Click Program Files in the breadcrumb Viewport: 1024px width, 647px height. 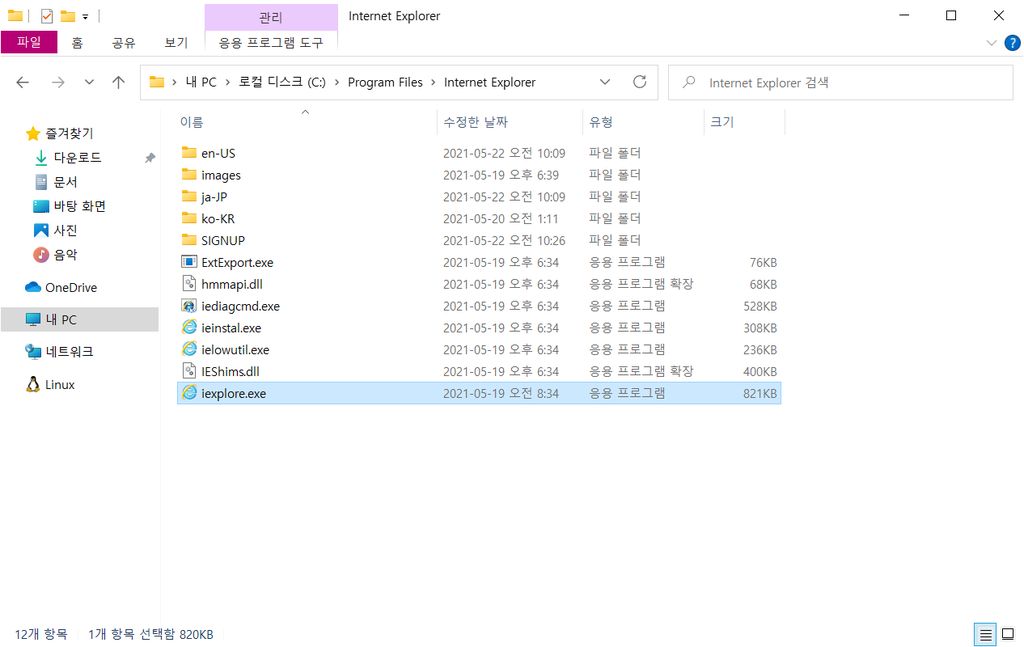point(385,82)
